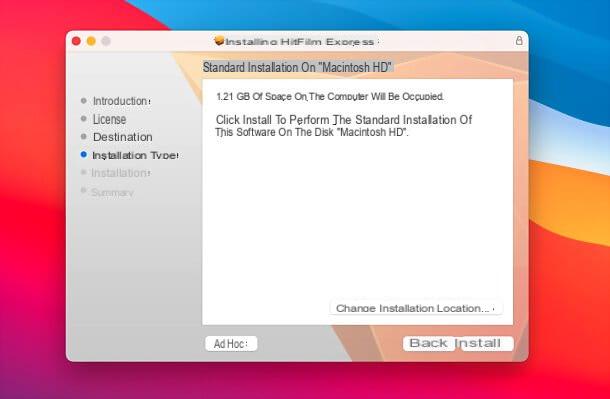This screenshot has width=610, height=399.
Task: Click the blue bullet beside Installation Type
Action: tap(83, 154)
